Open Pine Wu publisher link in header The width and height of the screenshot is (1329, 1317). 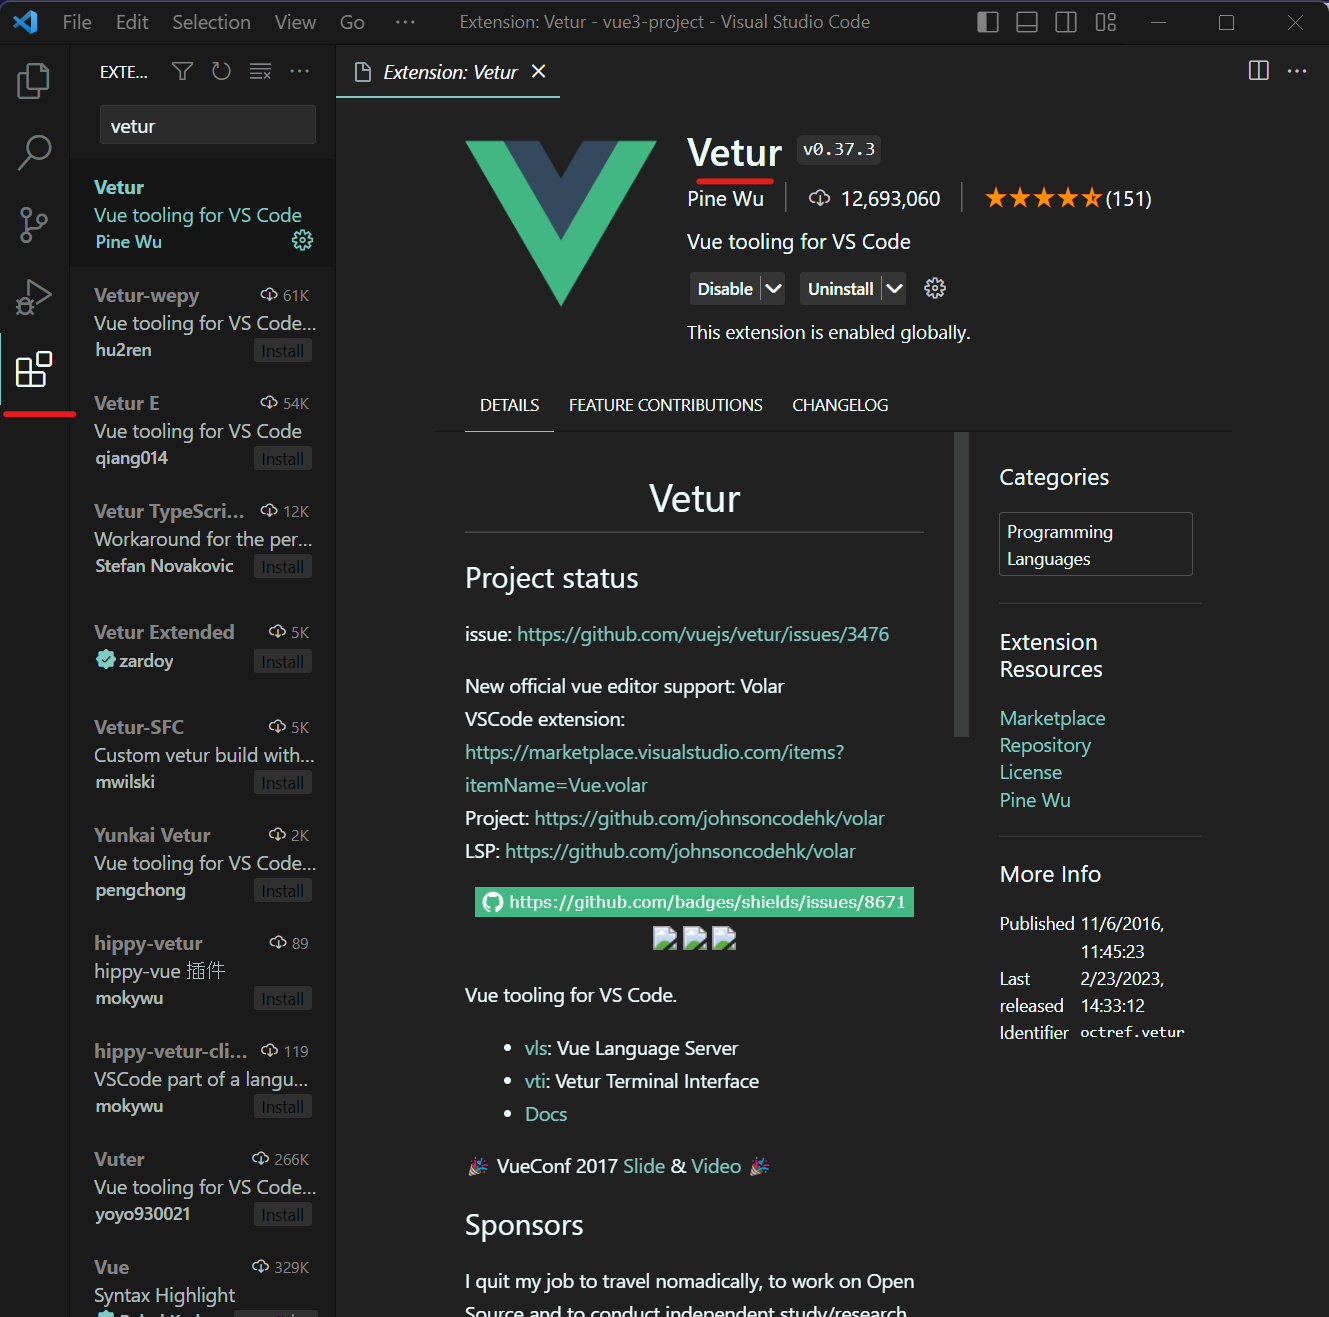click(x=725, y=199)
